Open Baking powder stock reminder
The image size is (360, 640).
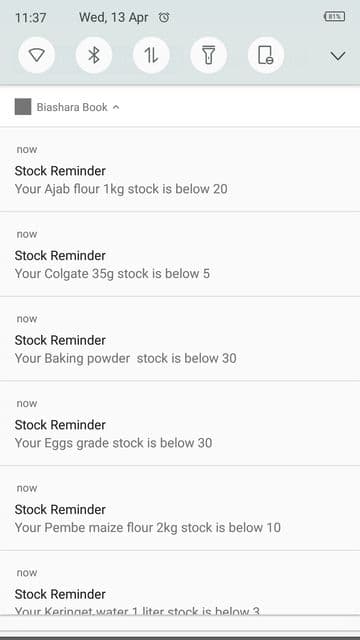pos(180,339)
